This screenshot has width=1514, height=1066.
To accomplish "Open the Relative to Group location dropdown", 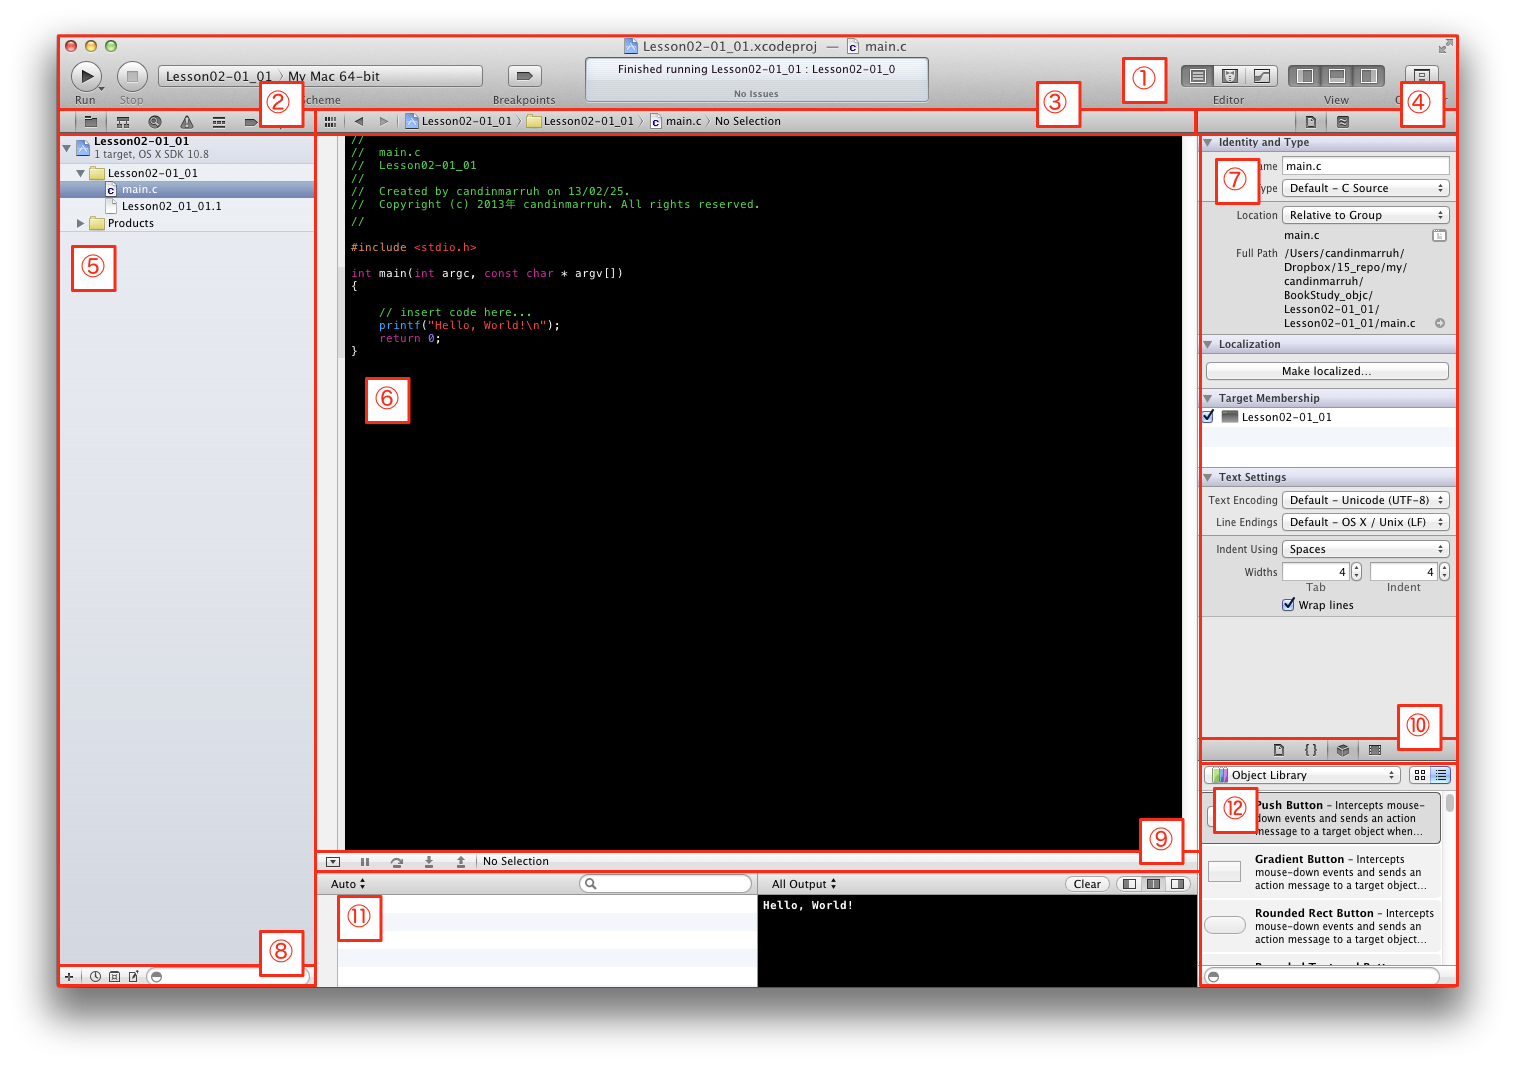I will 1365,215.
